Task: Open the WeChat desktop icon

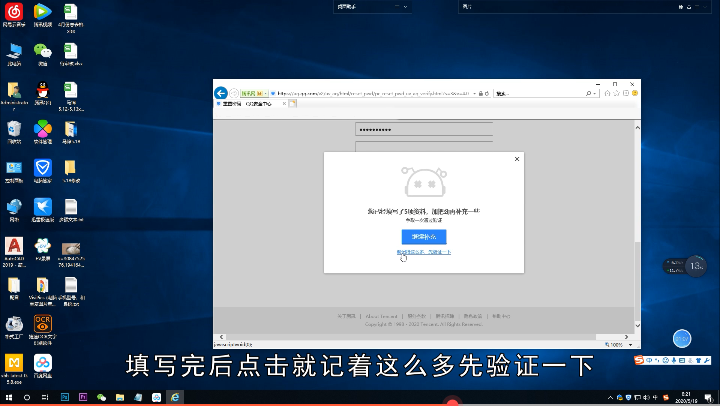Action: (x=42, y=50)
